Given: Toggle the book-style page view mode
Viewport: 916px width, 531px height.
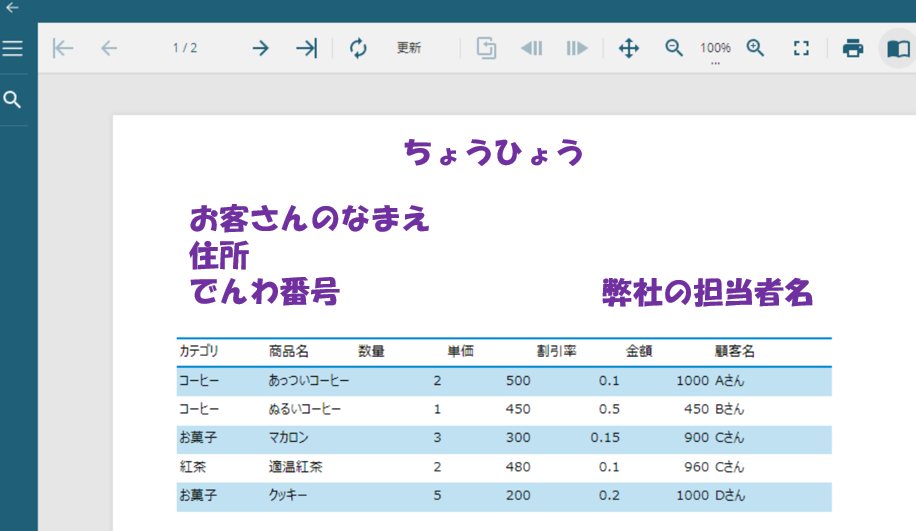Looking at the screenshot, I should pyautogui.click(x=898, y=48).
